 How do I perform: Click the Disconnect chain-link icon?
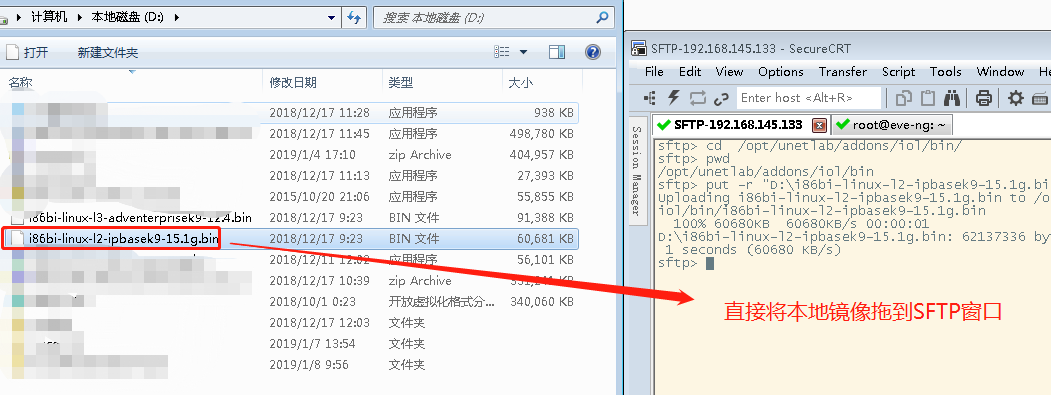721,99
